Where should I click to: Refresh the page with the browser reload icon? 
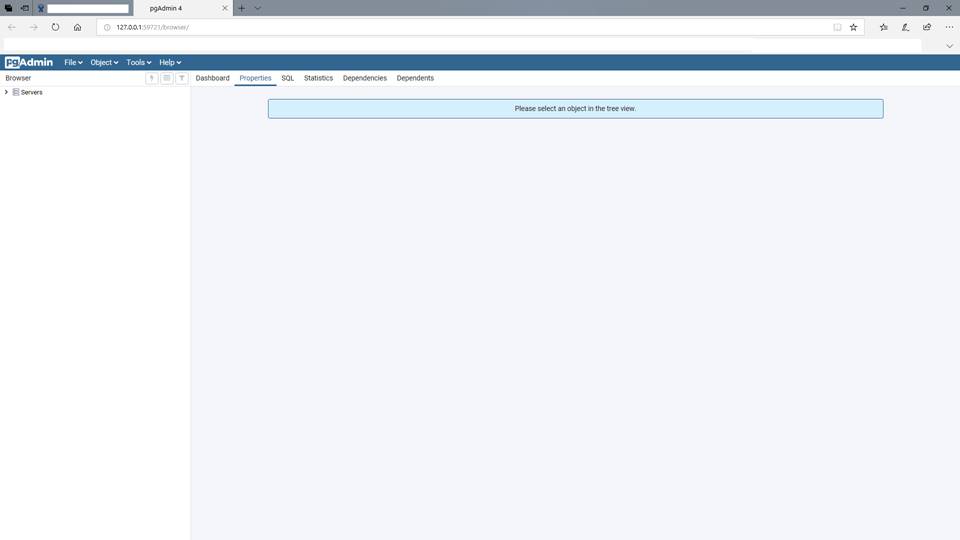[x=55, y=27]
